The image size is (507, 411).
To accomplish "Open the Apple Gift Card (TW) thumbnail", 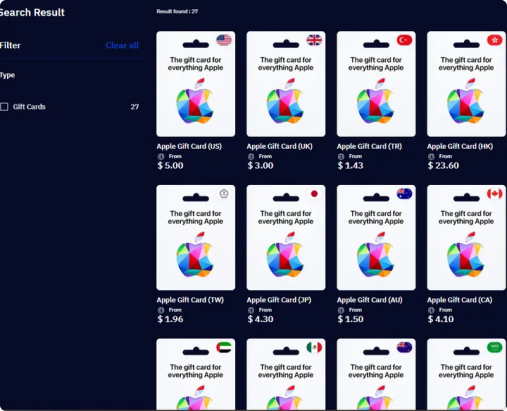I will click(196, 238).
